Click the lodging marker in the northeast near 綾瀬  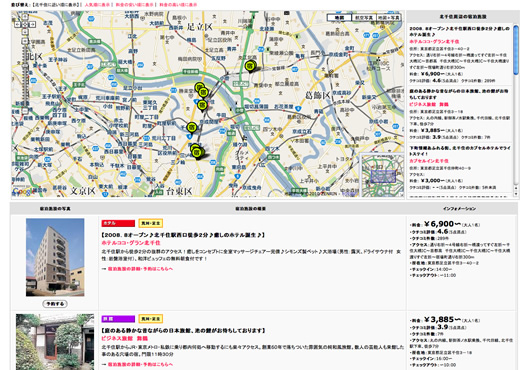coord(250,67)
